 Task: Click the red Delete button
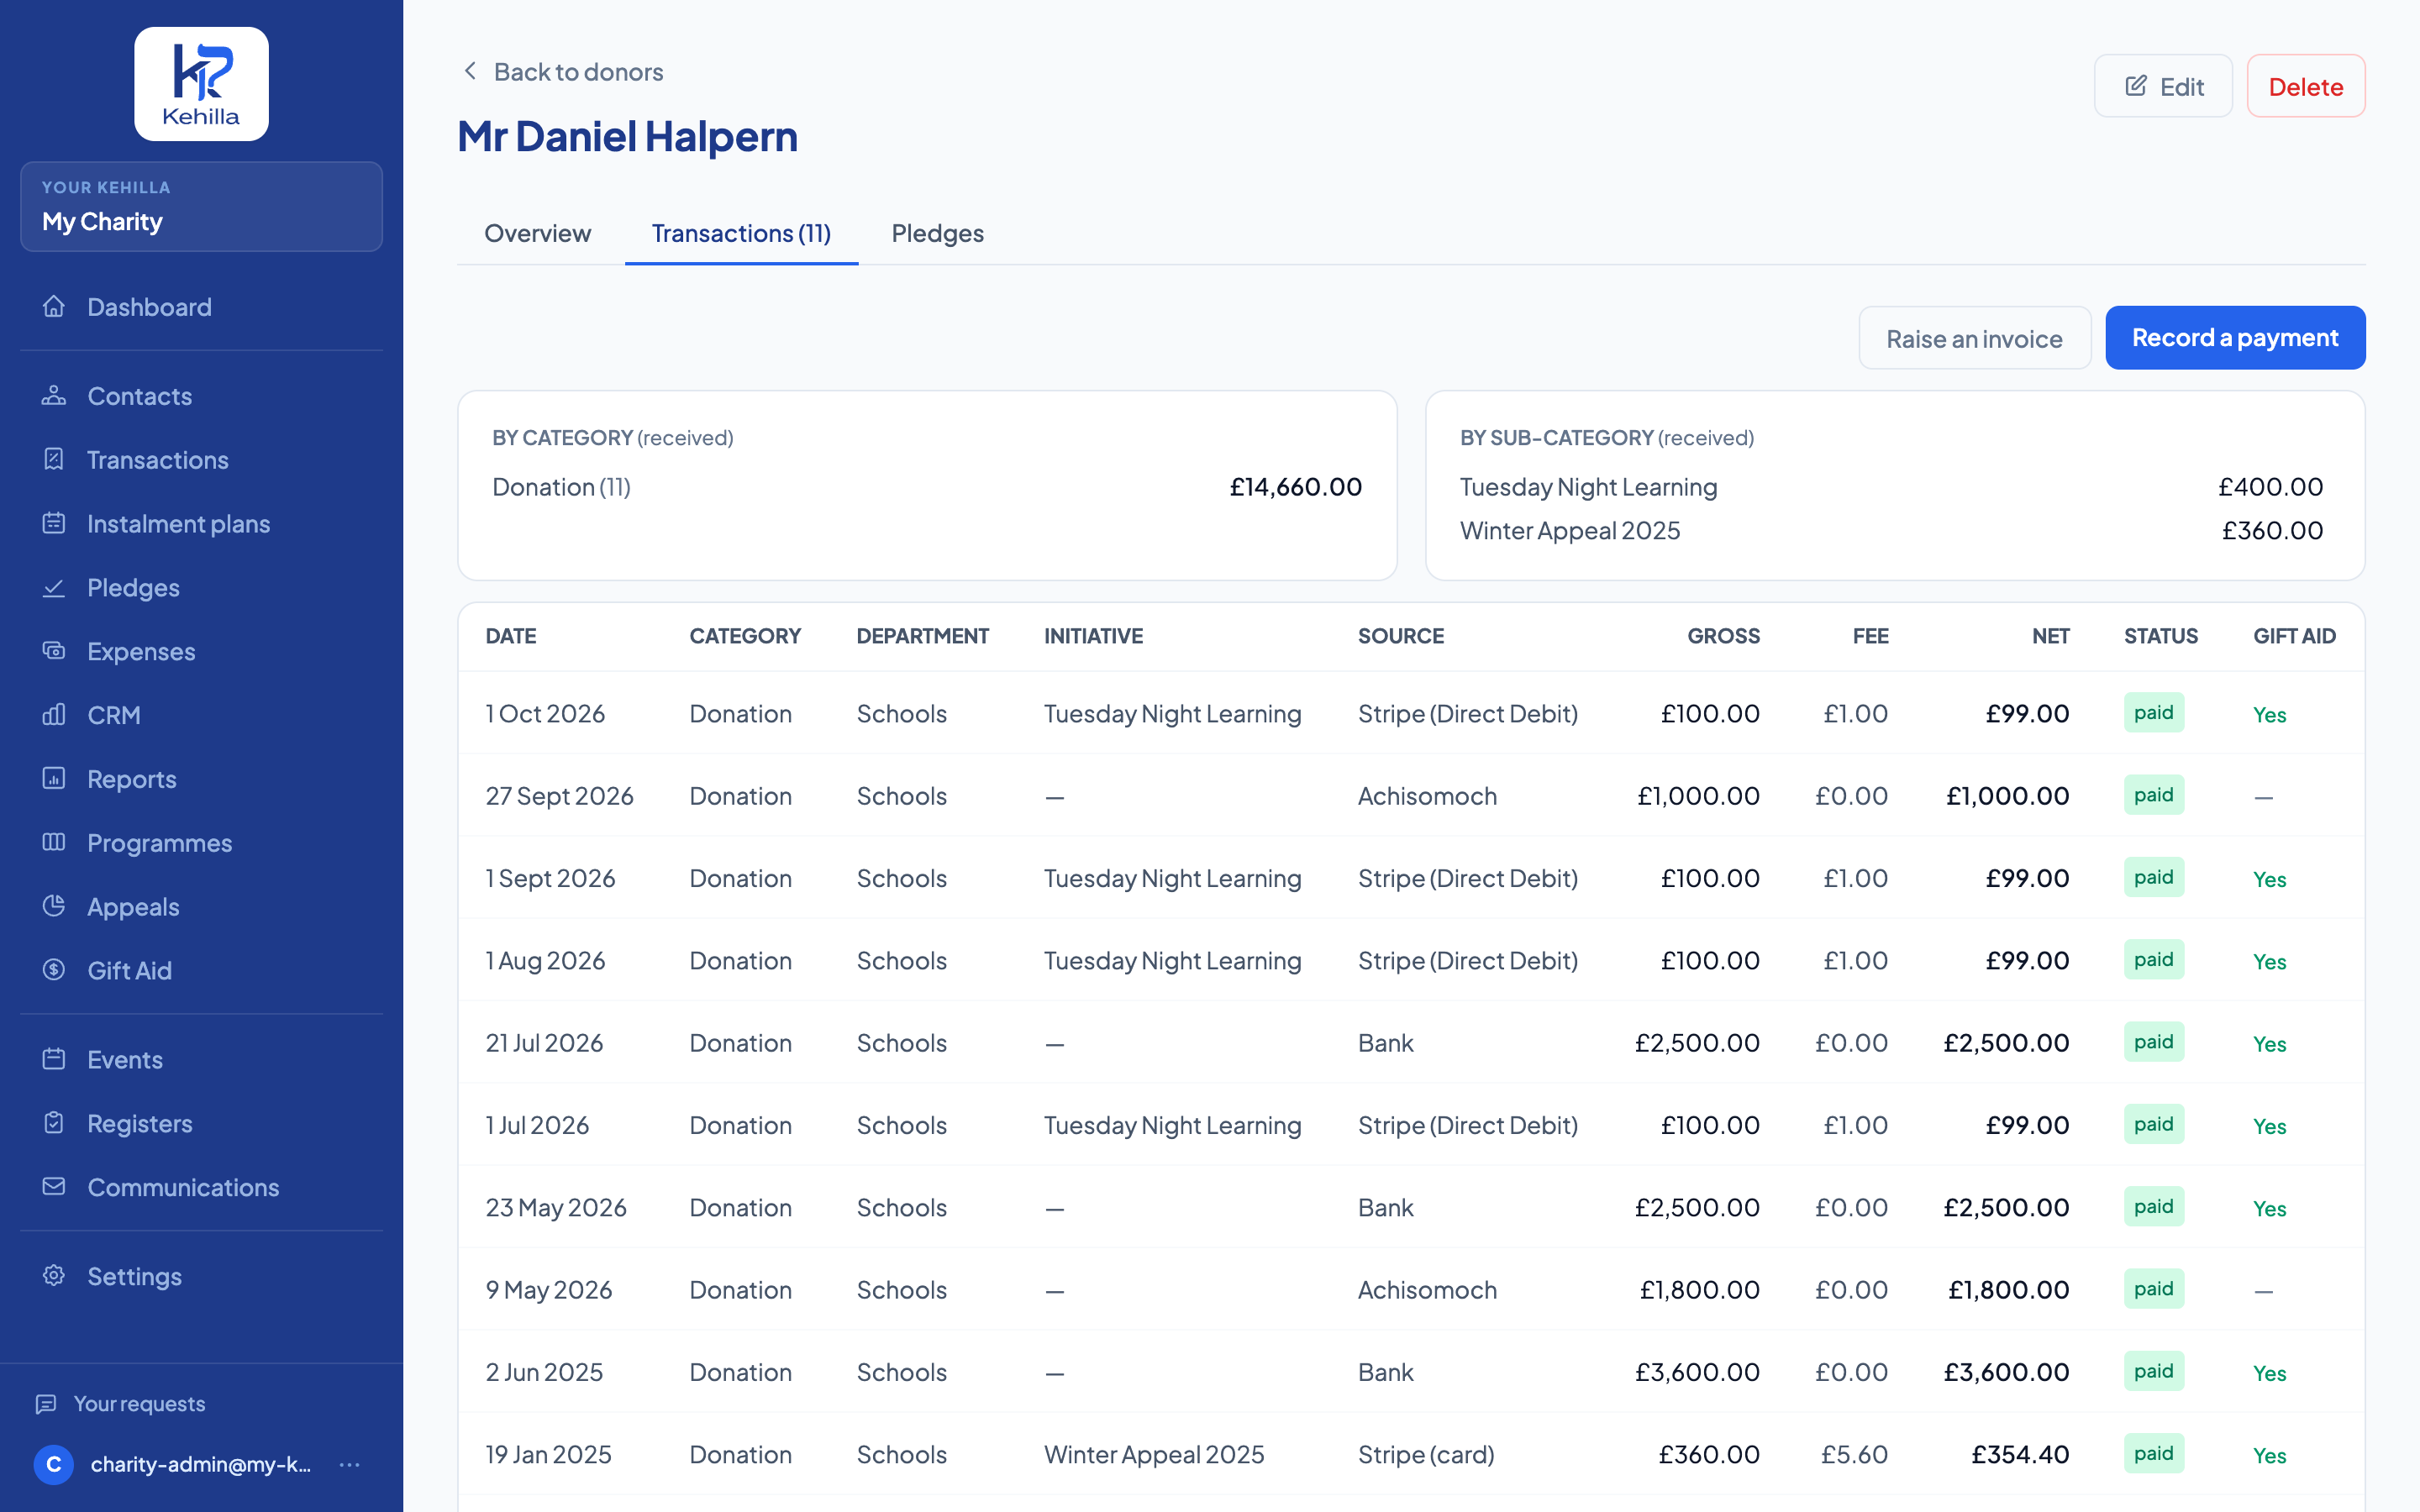2306,86
